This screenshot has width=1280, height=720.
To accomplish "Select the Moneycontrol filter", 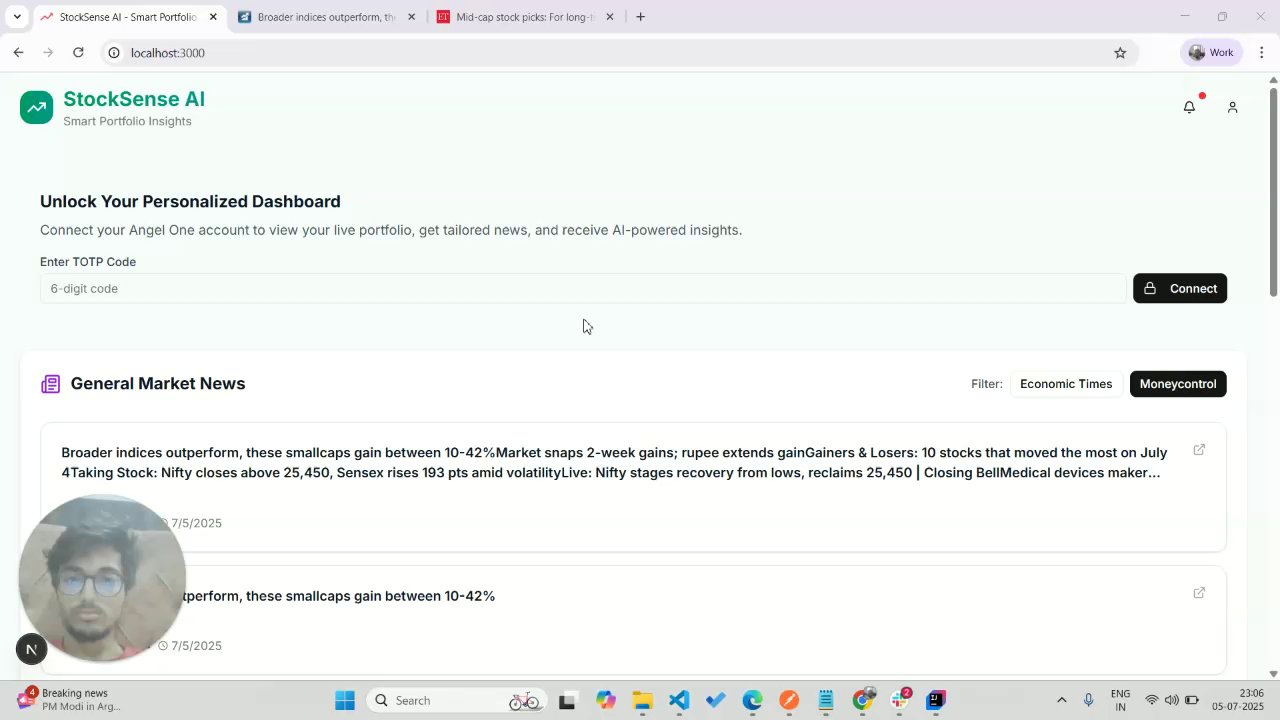I will click(1178, 384).
